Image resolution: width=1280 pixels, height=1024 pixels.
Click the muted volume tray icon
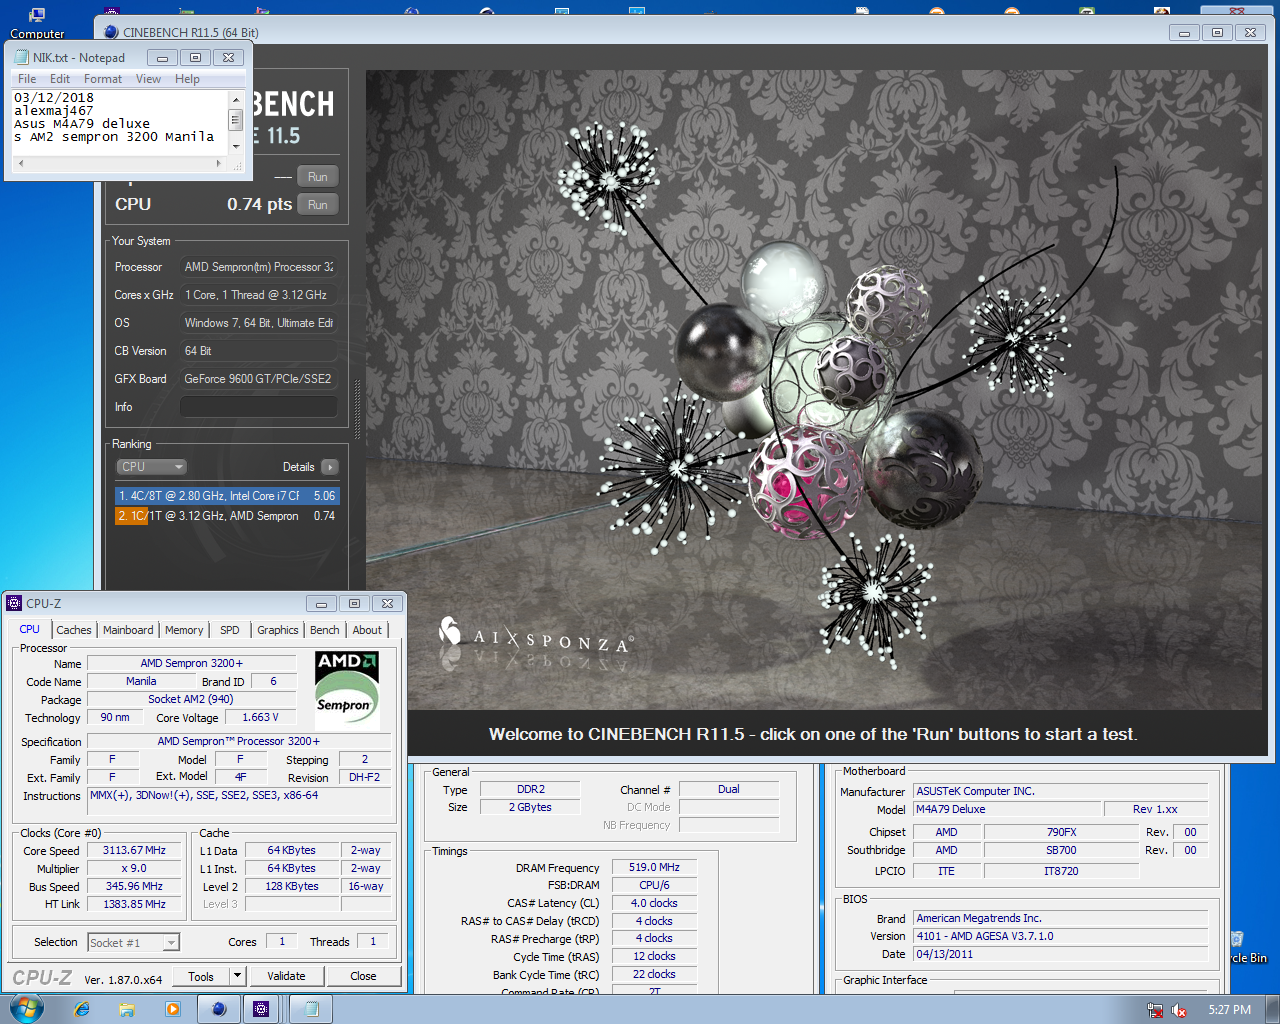(x=1180, y=1010)
